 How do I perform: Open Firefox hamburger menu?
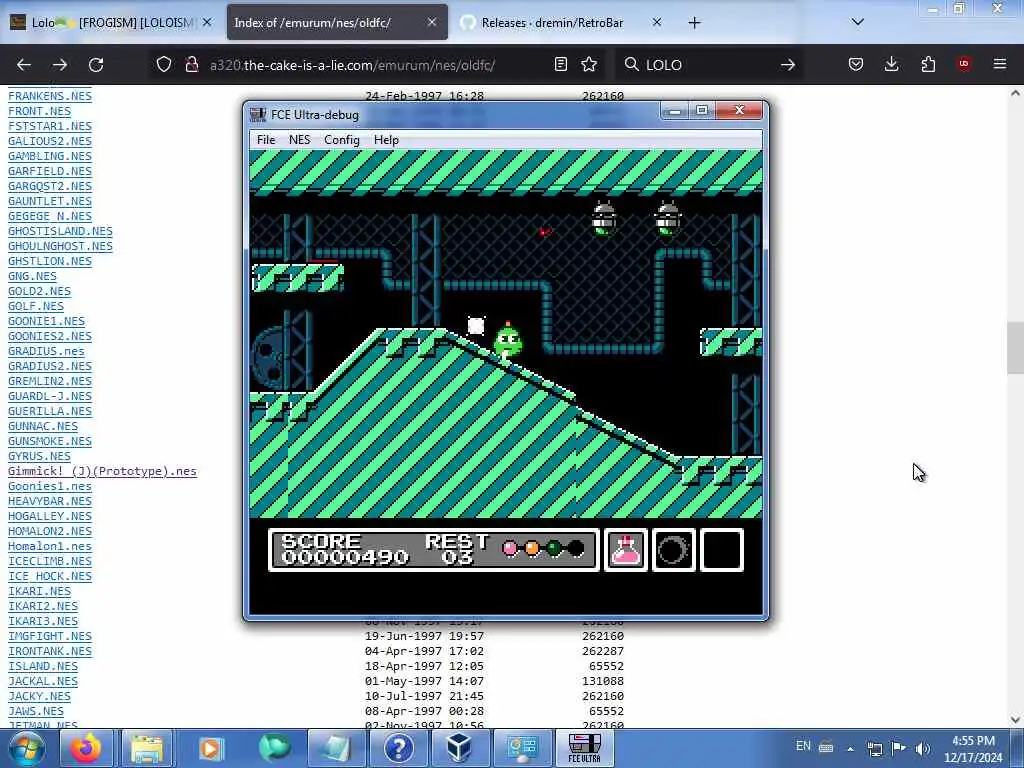[x=1000, y=64]
